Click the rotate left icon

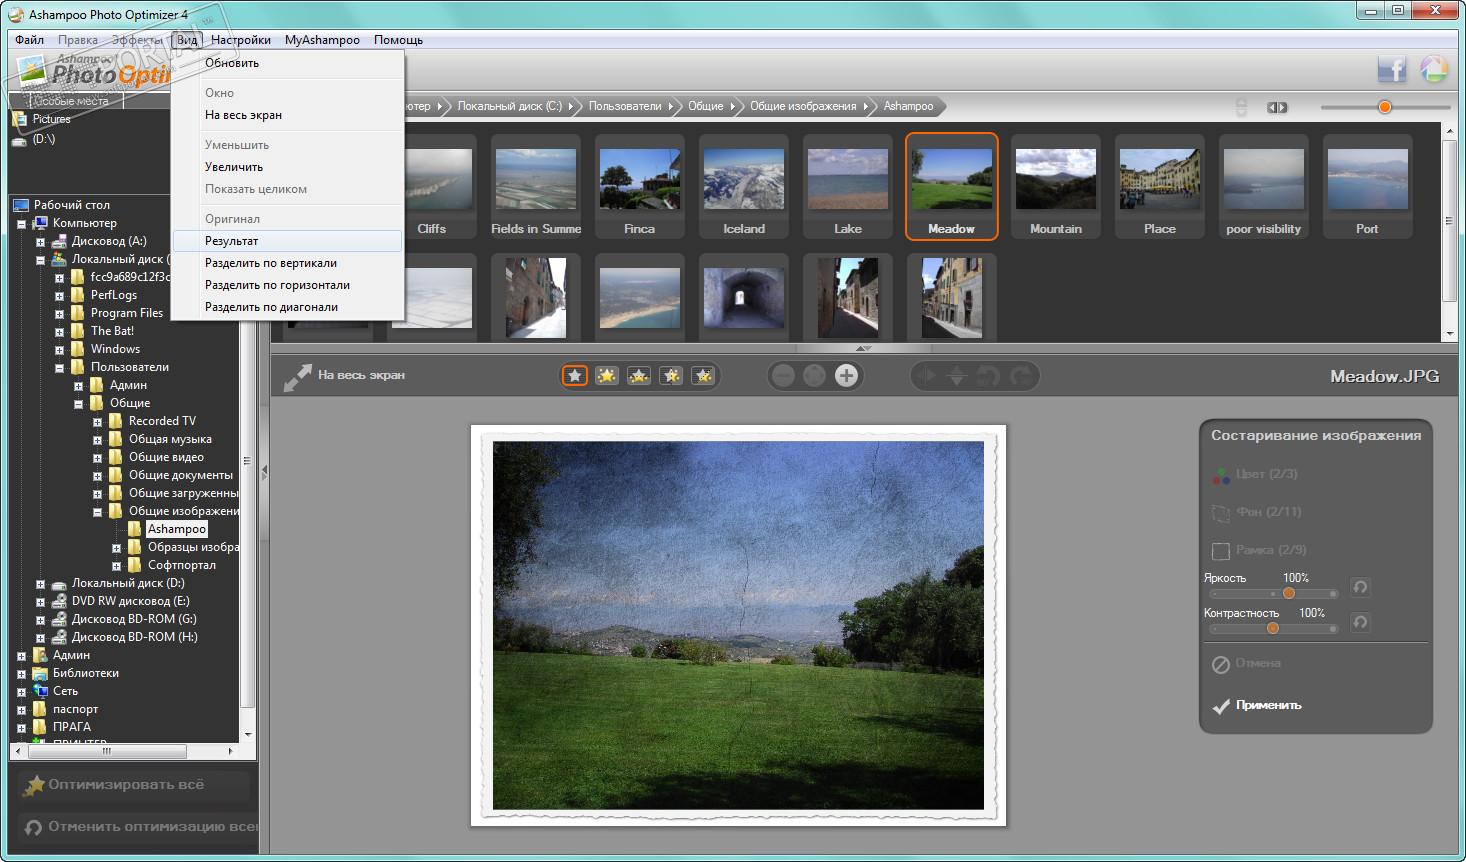[x=988, y=376]
